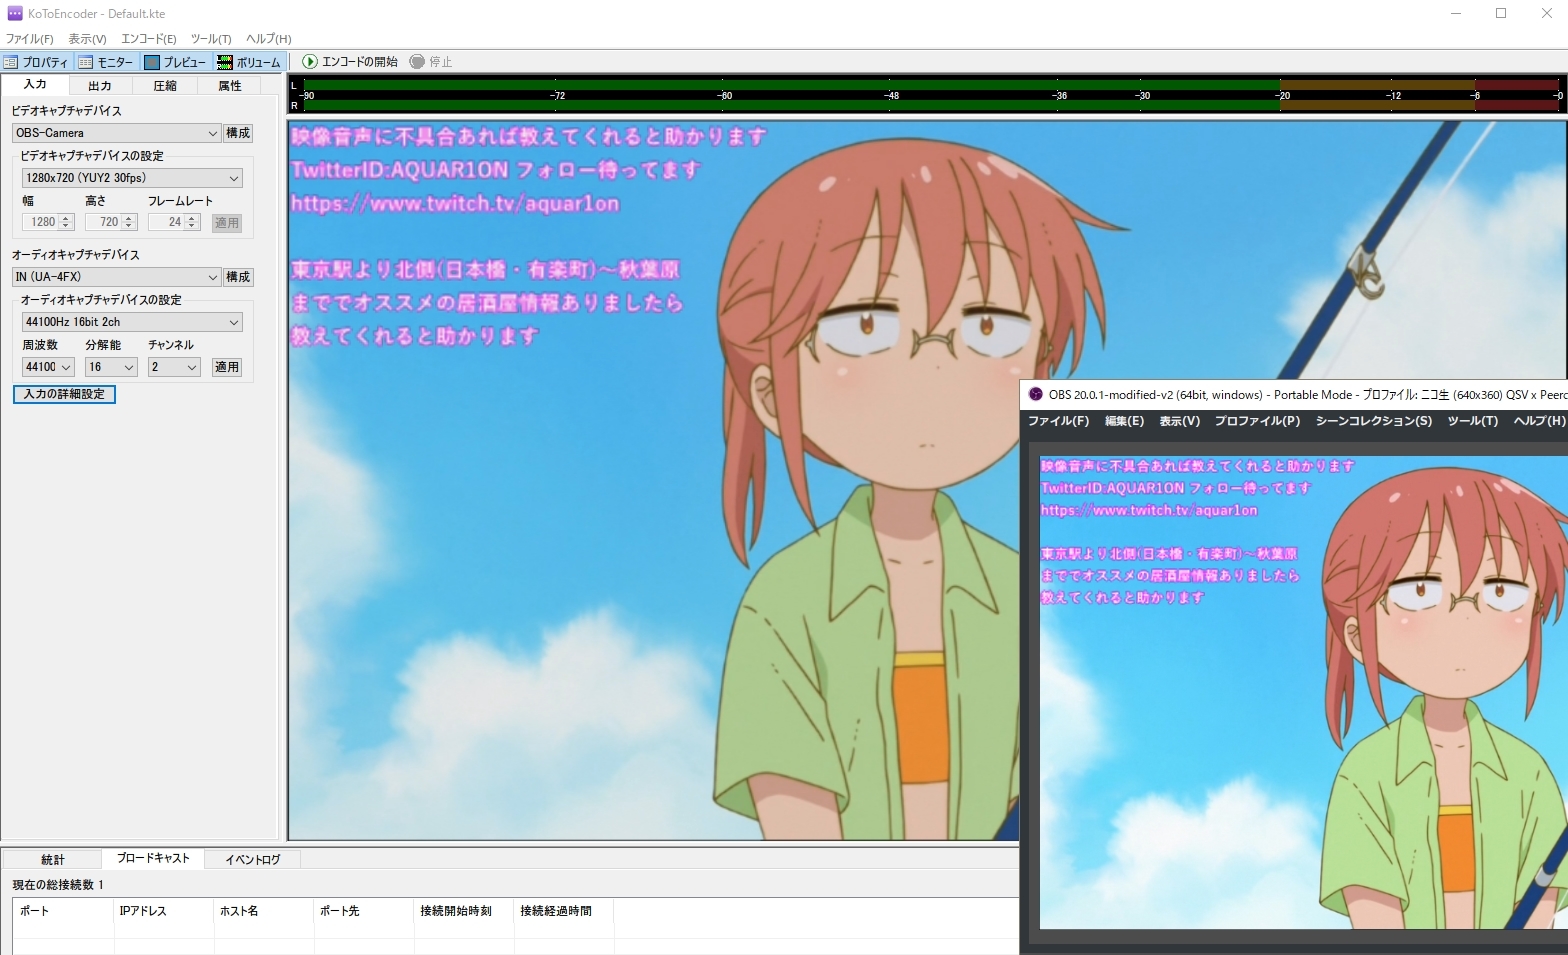
Task: Switch to the ブロードキャスト tab
Action: 153,858
